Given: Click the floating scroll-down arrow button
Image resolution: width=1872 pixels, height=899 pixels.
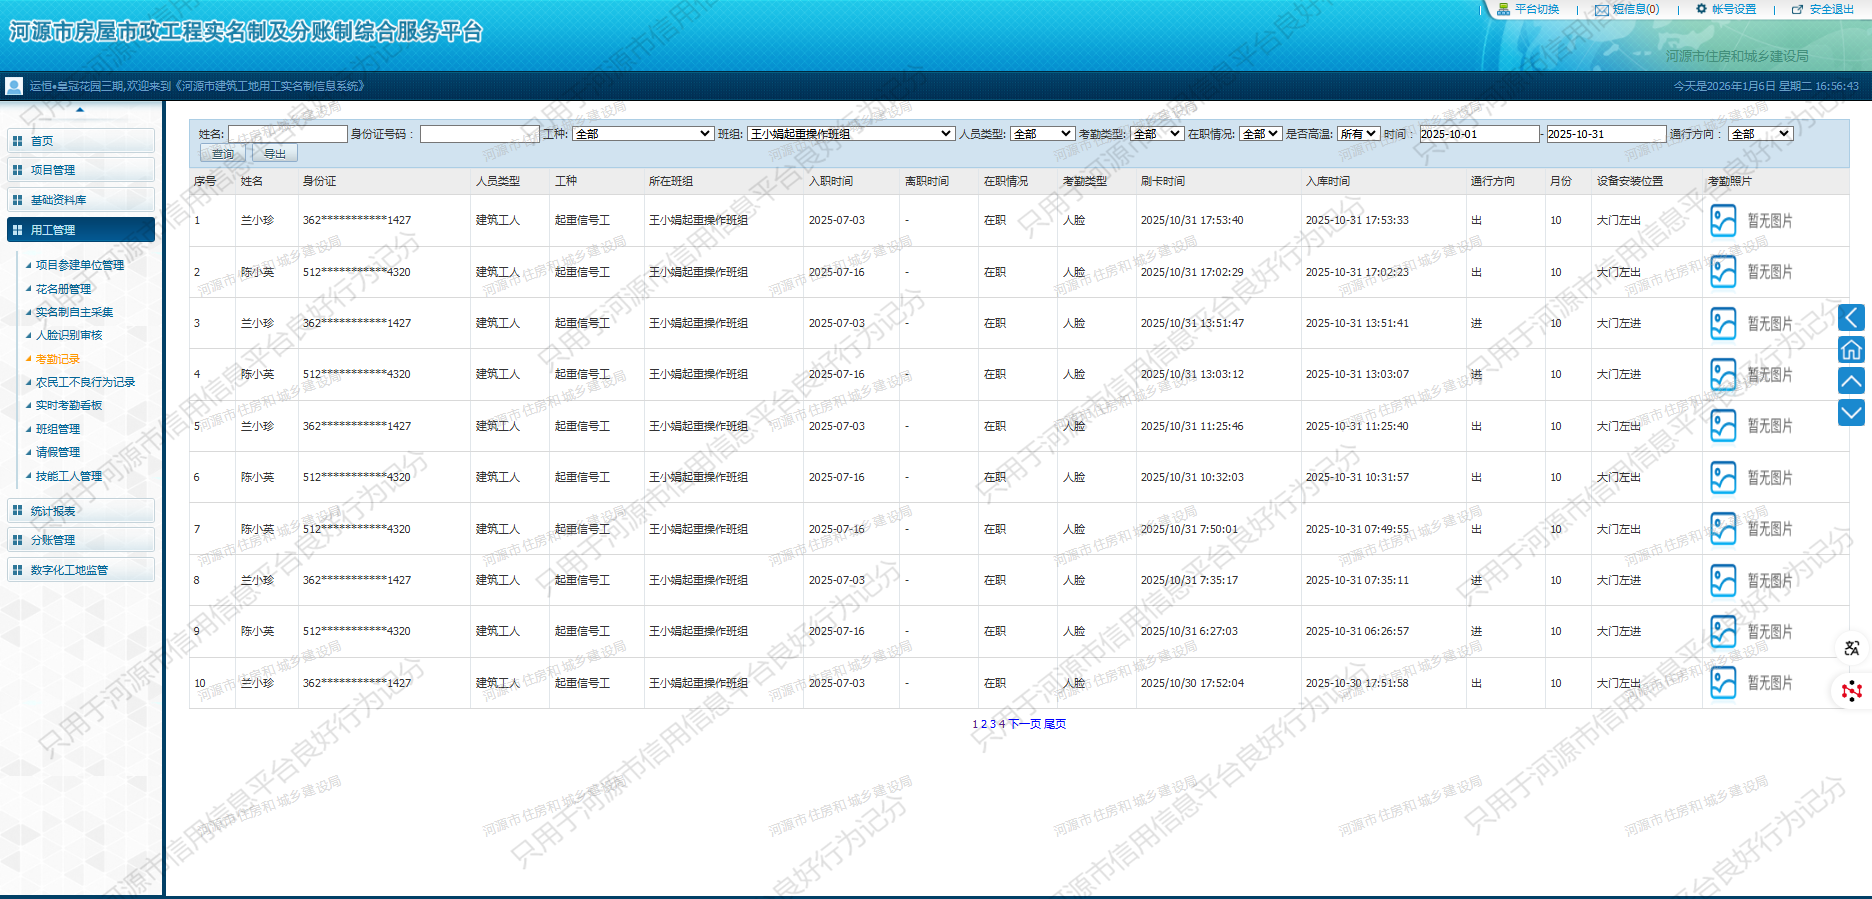Looking at the screenshot, I should pyautogui.click(x=1851, y=412).
